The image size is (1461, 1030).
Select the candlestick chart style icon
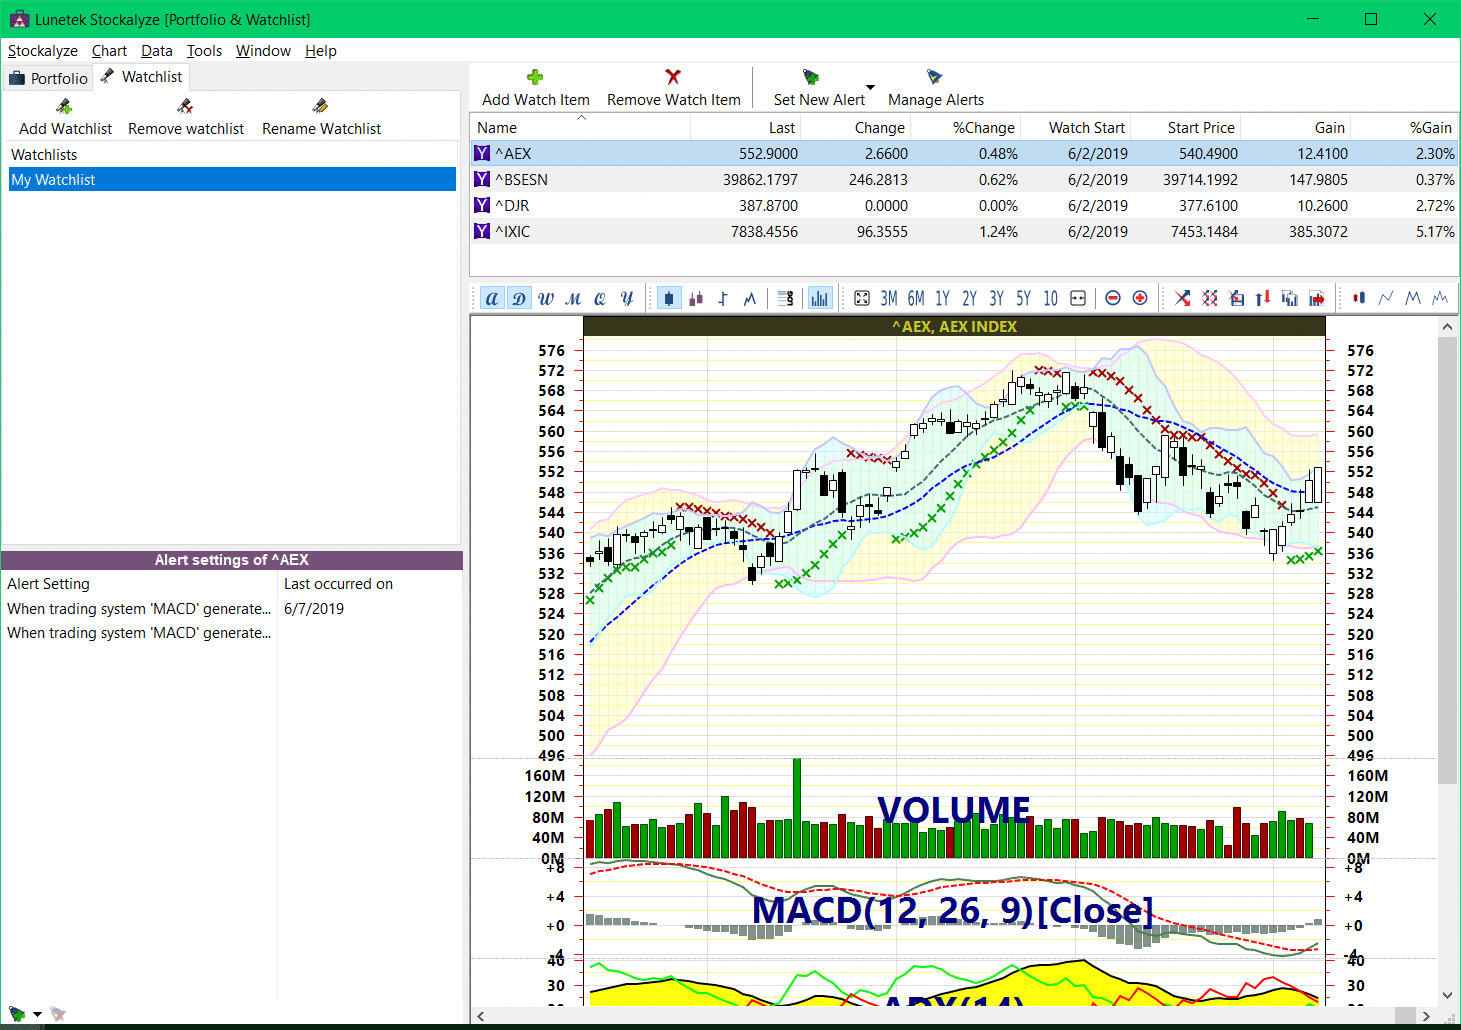(668, 297)
